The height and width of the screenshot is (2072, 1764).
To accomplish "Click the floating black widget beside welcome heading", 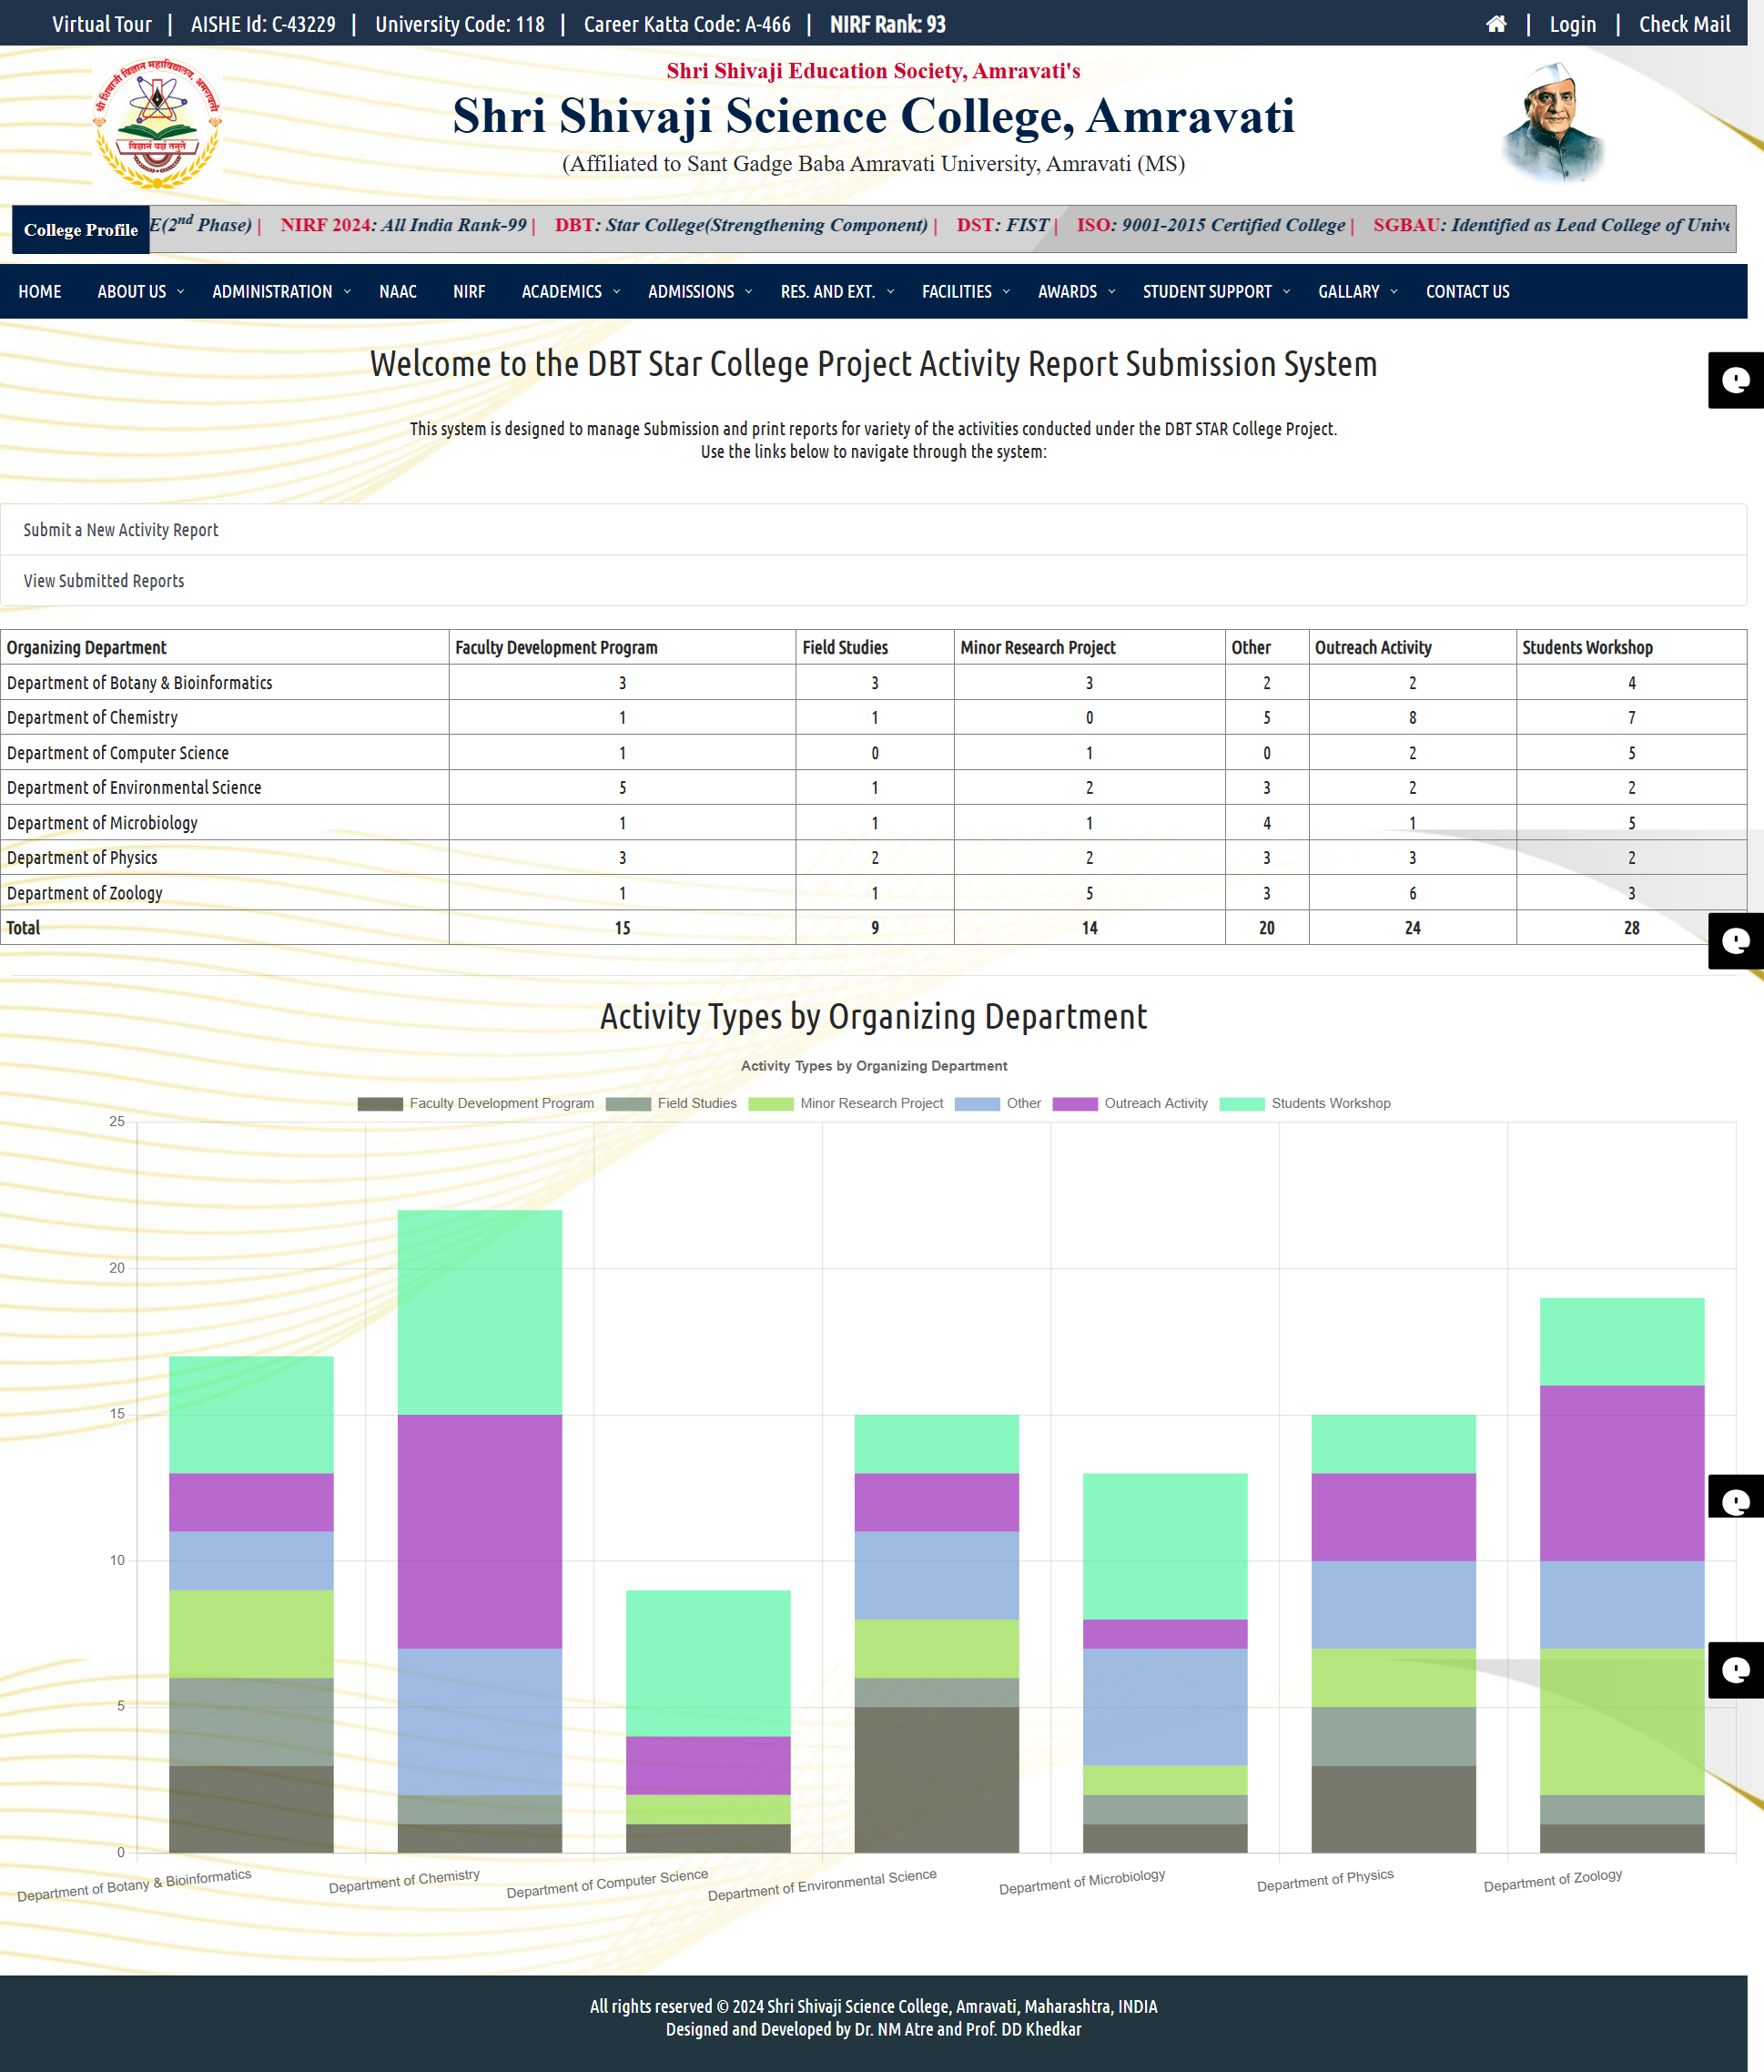I will coord(1735,380).
